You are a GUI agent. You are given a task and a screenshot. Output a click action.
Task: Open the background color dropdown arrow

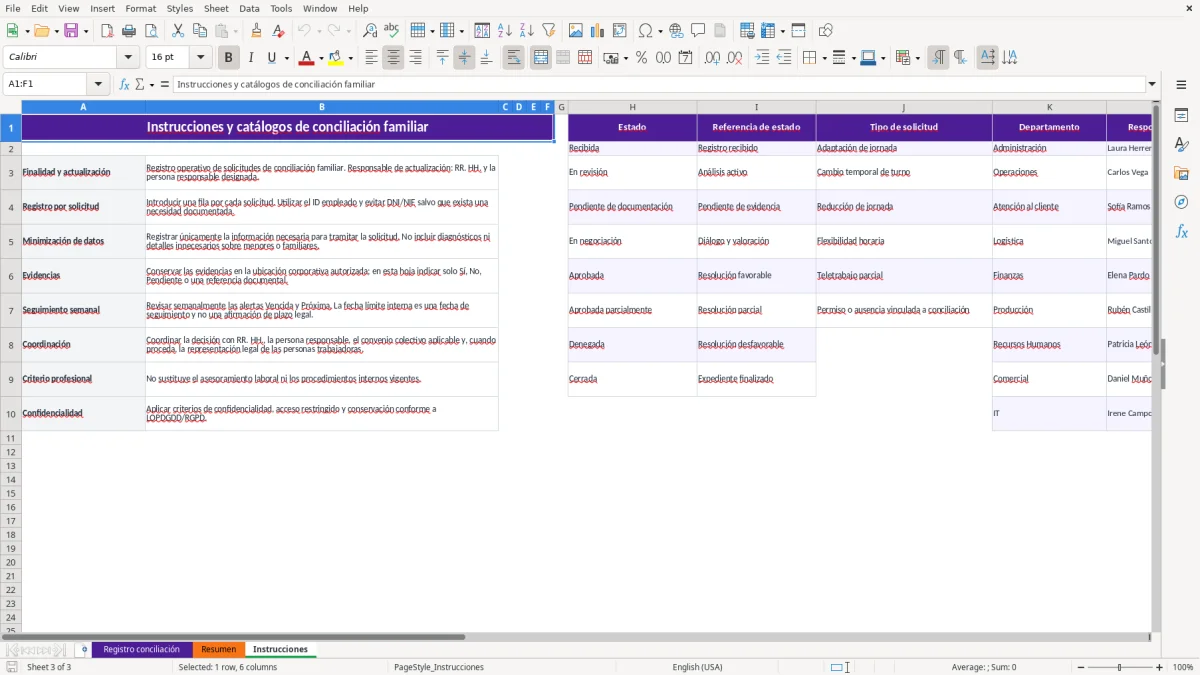pos(350,58)
